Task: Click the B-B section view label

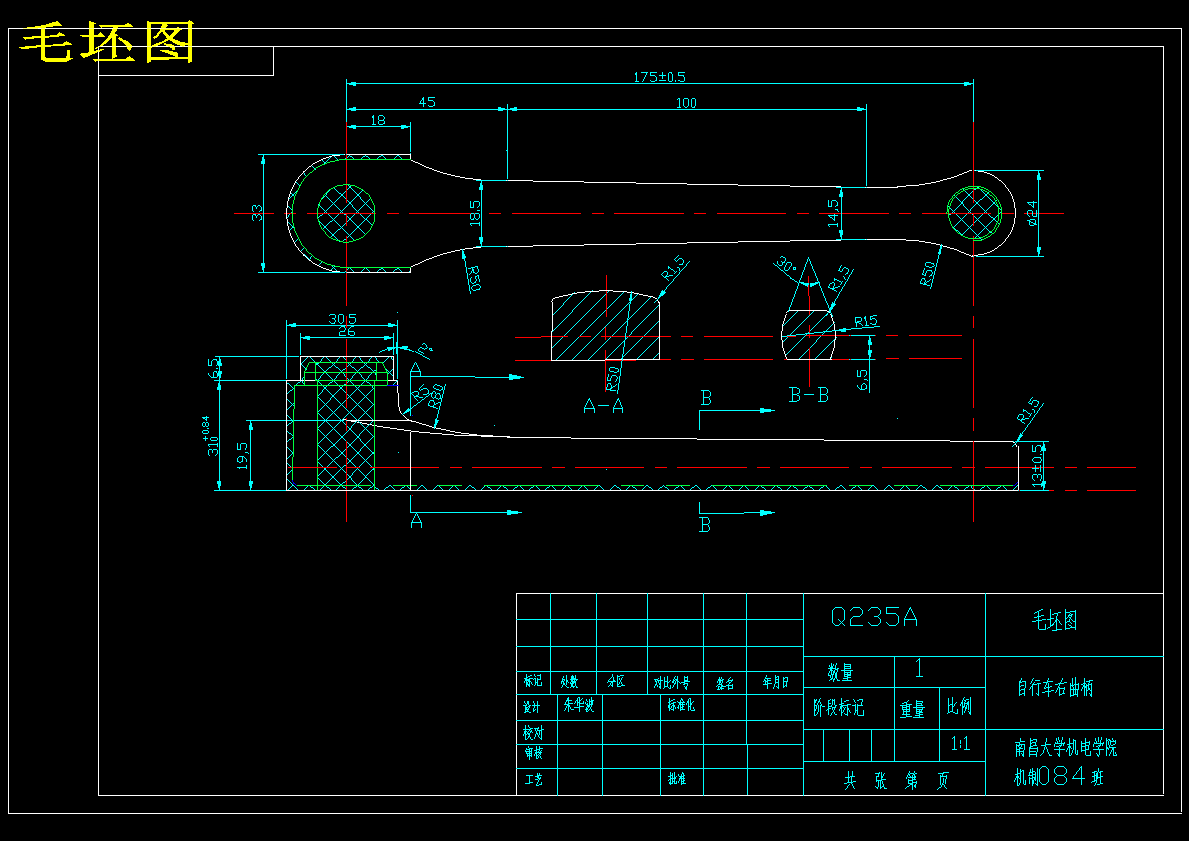Action: tap(808, 395)
